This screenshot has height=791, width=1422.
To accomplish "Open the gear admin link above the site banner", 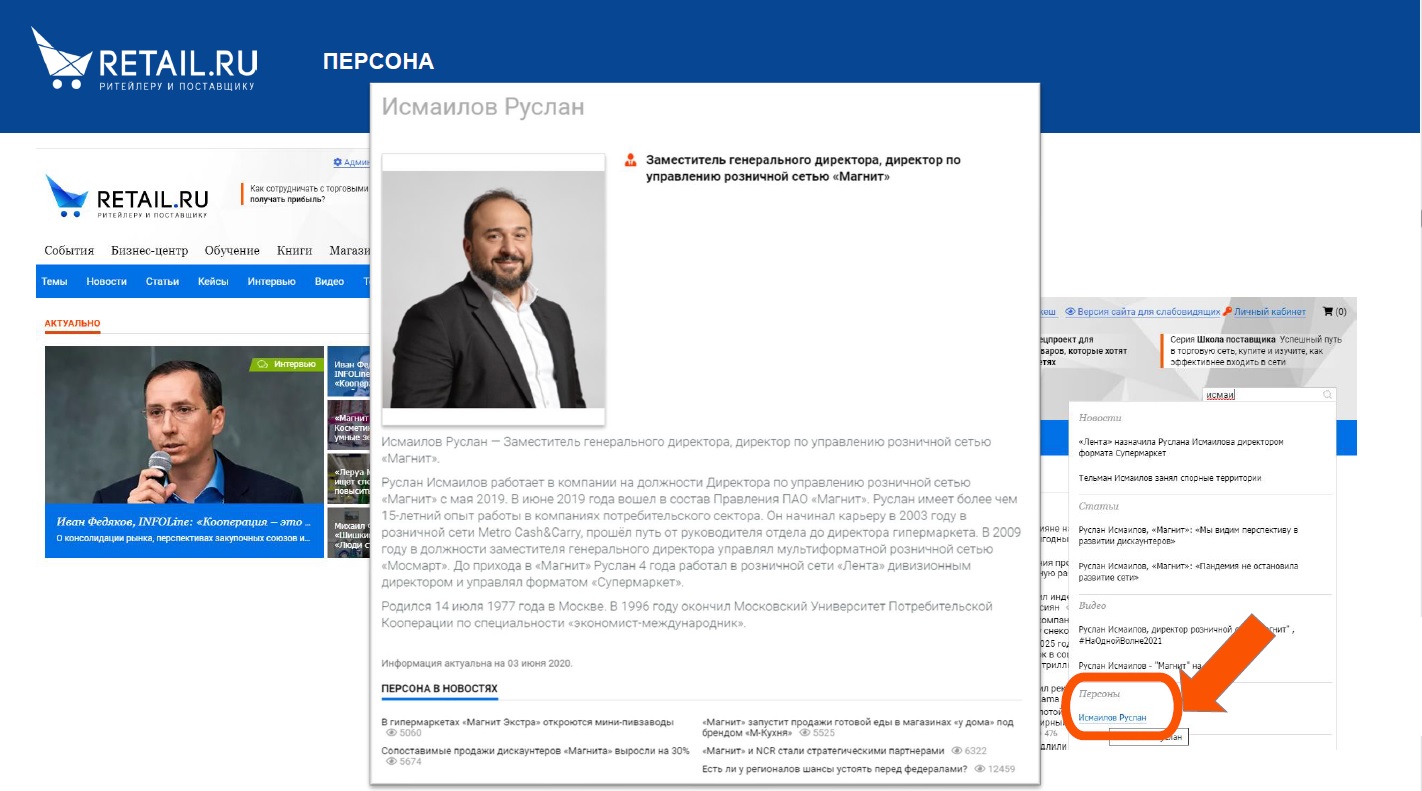I will pyautogui.click(x=351, y=162).
